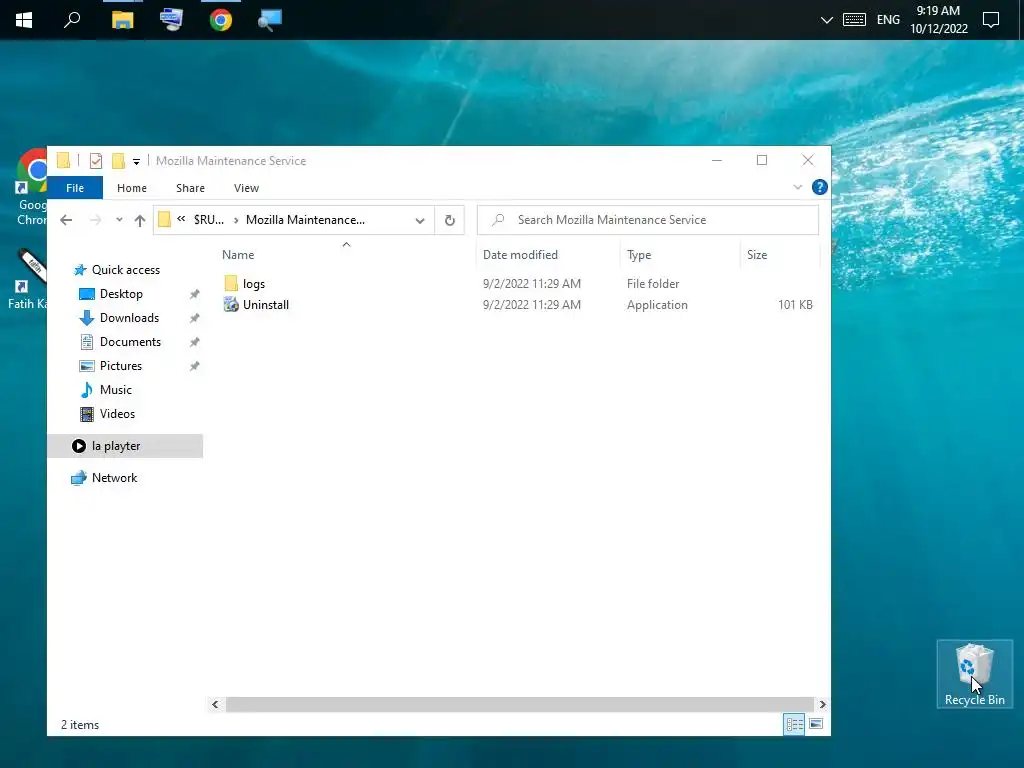Open Documents in the navigation pane

point(130,342)
